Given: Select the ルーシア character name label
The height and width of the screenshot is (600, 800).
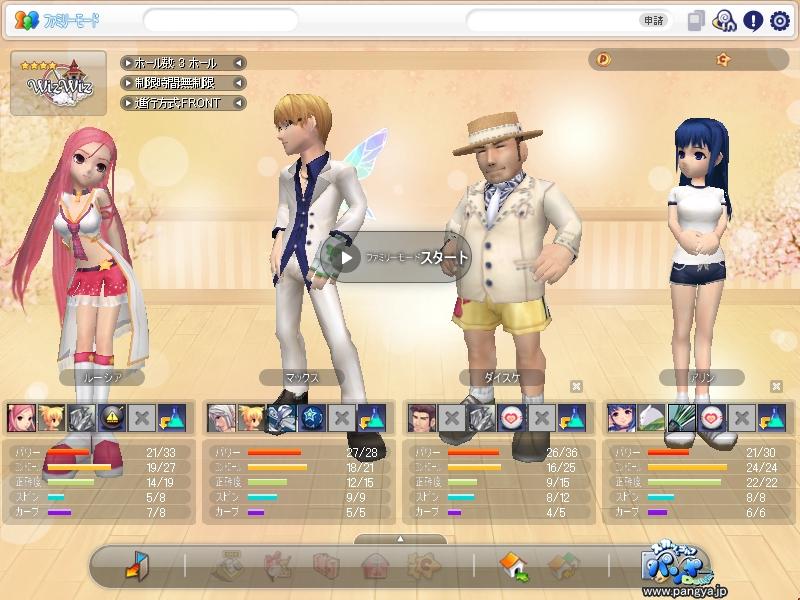Looking at the screenshot, I should tap(102, 378).
